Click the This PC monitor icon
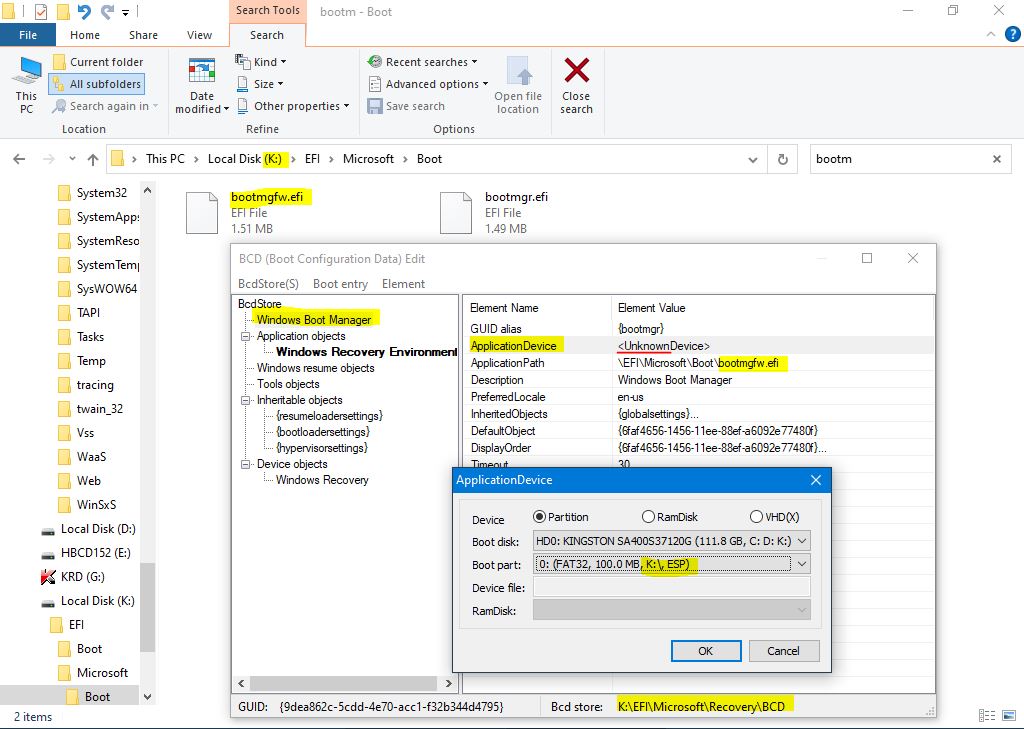This screenshot has height=729, width=1024. (26, 72)
